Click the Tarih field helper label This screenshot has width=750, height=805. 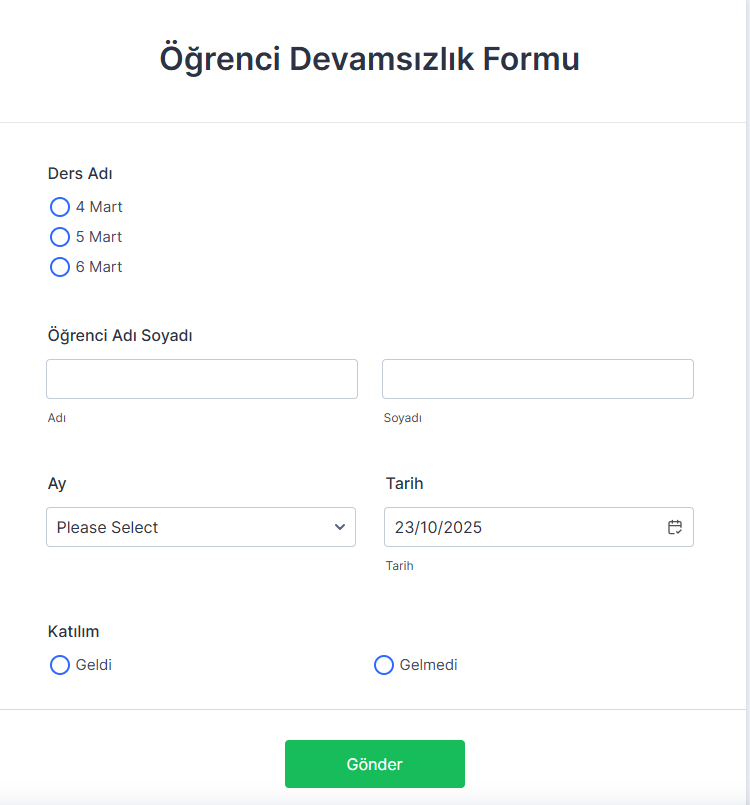399,565
